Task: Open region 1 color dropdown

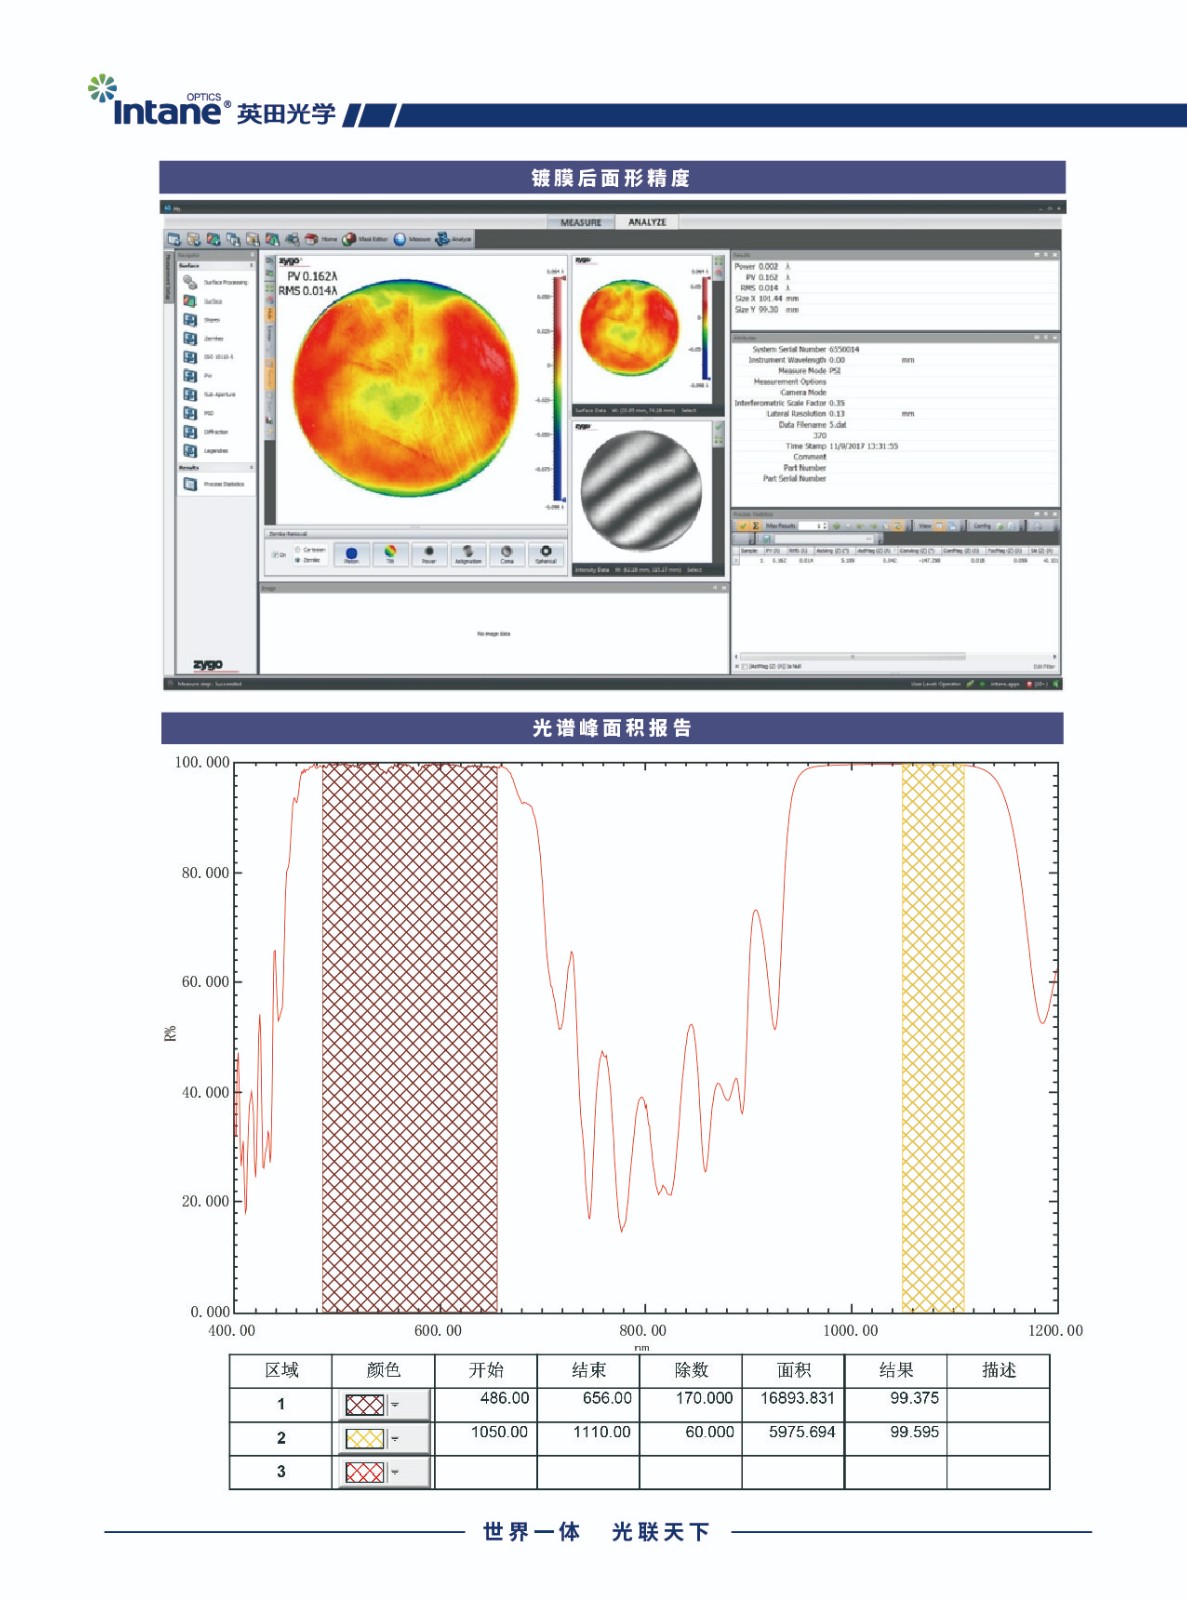Action: (395, 1404)
